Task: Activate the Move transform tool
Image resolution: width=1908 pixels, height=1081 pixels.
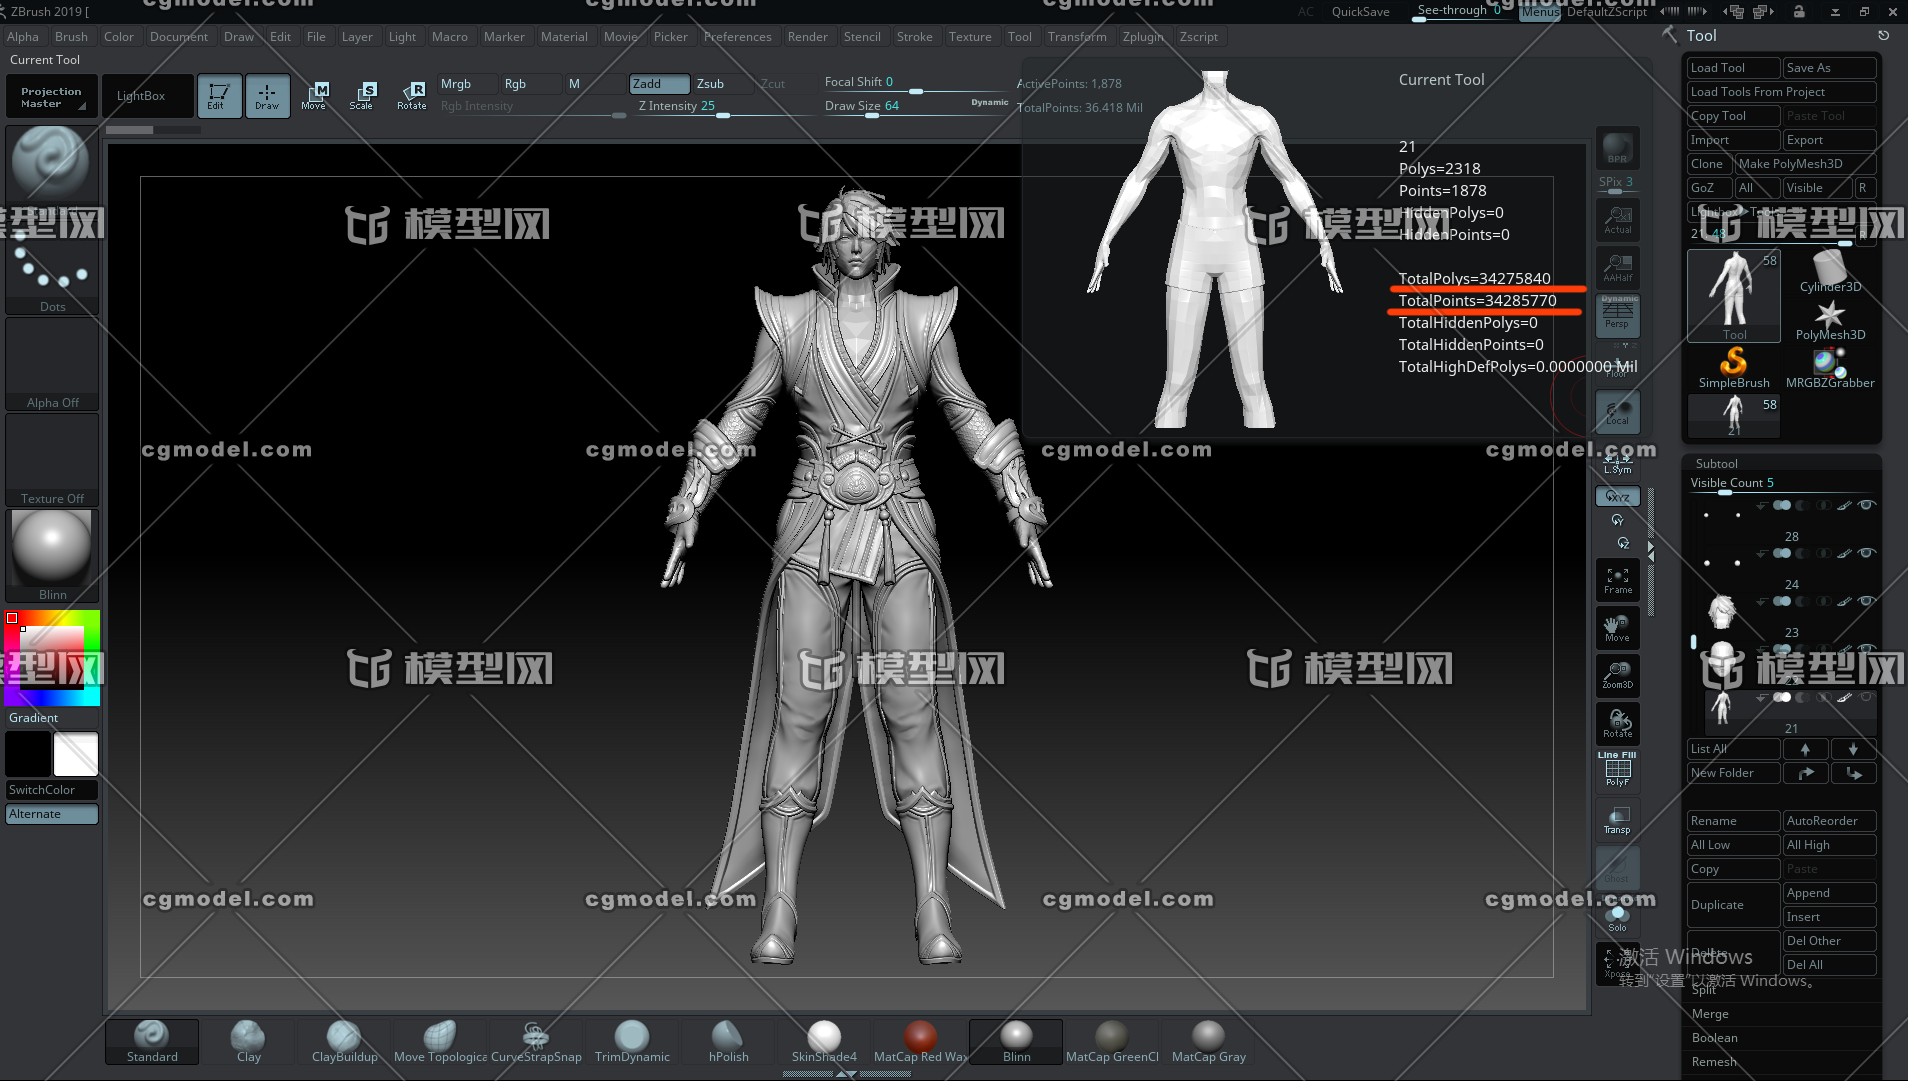Action: pos(314,96)
